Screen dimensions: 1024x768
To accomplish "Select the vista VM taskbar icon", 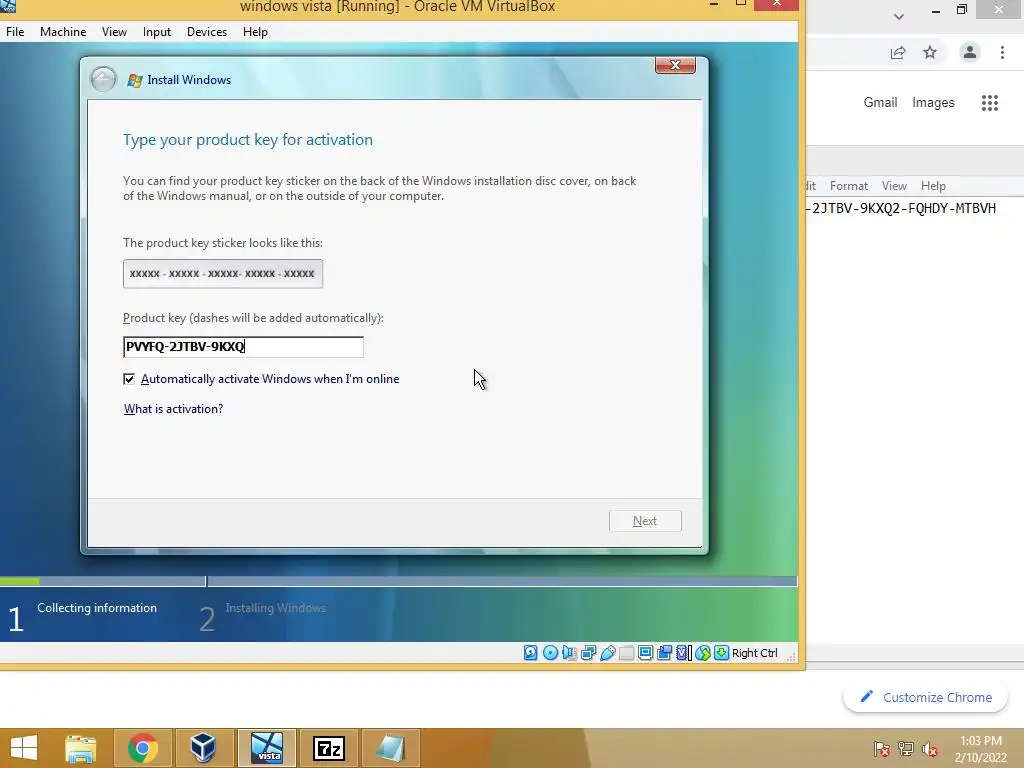I will click(266, 748).
